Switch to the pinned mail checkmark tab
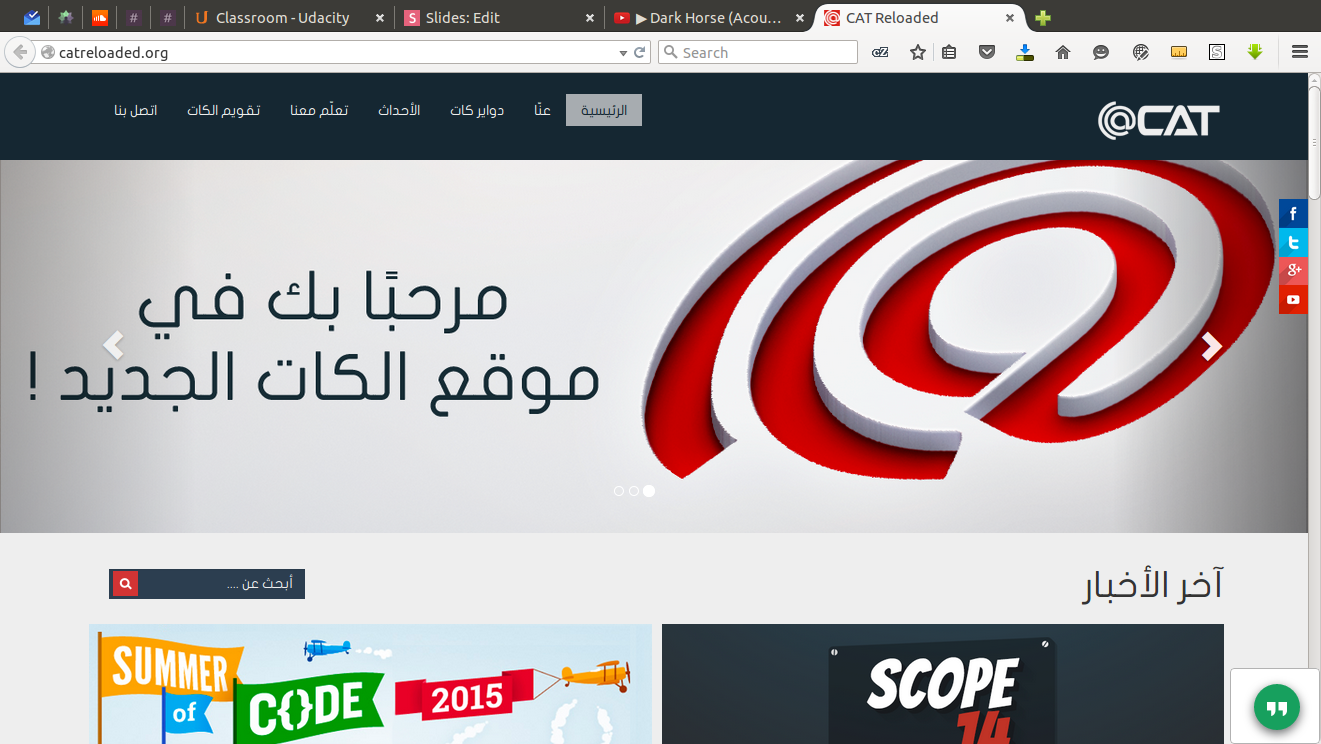 tap(32, 18)
